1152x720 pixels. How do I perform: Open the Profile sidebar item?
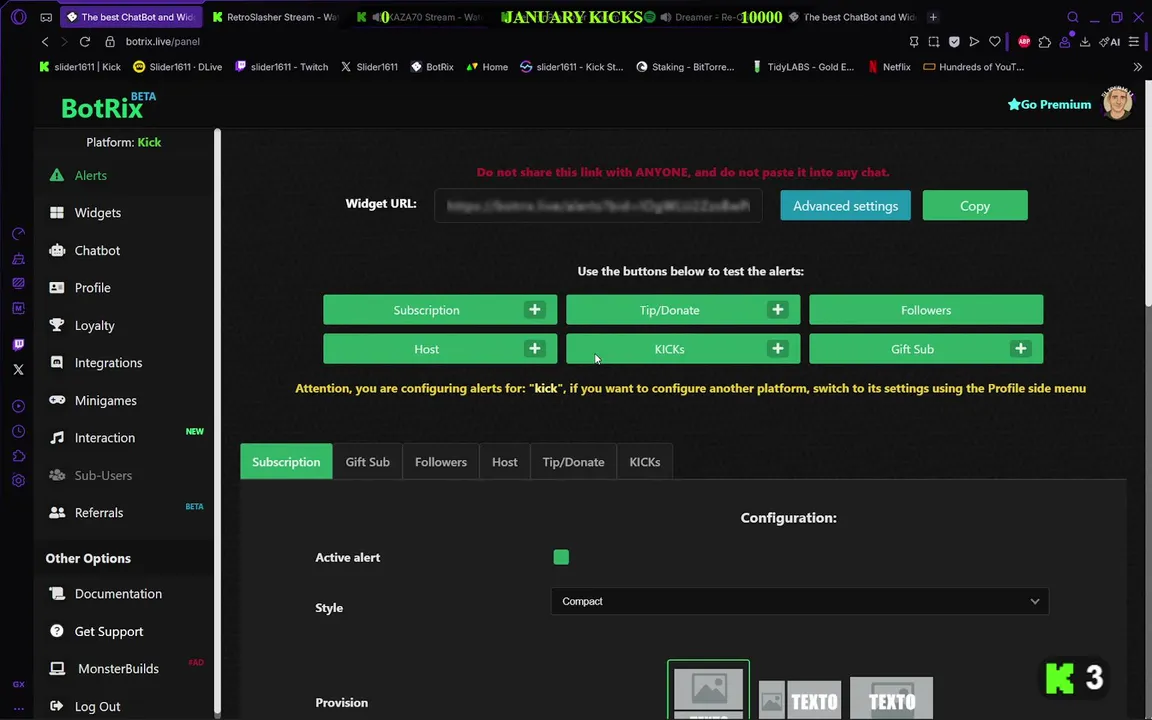(x=92, y=288)
